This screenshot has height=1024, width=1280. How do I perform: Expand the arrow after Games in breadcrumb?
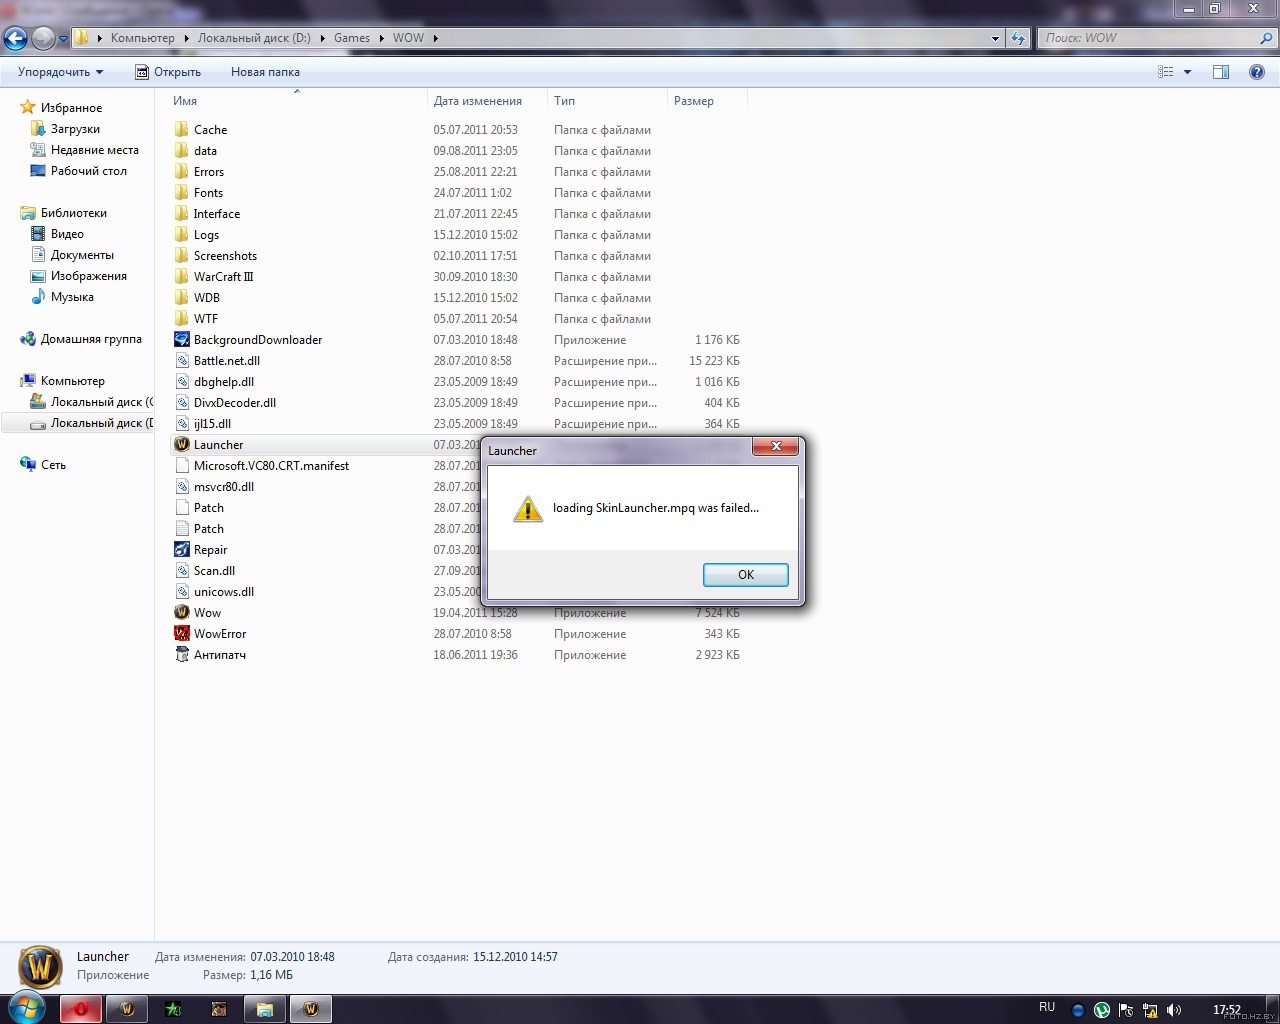click(382, 38)
